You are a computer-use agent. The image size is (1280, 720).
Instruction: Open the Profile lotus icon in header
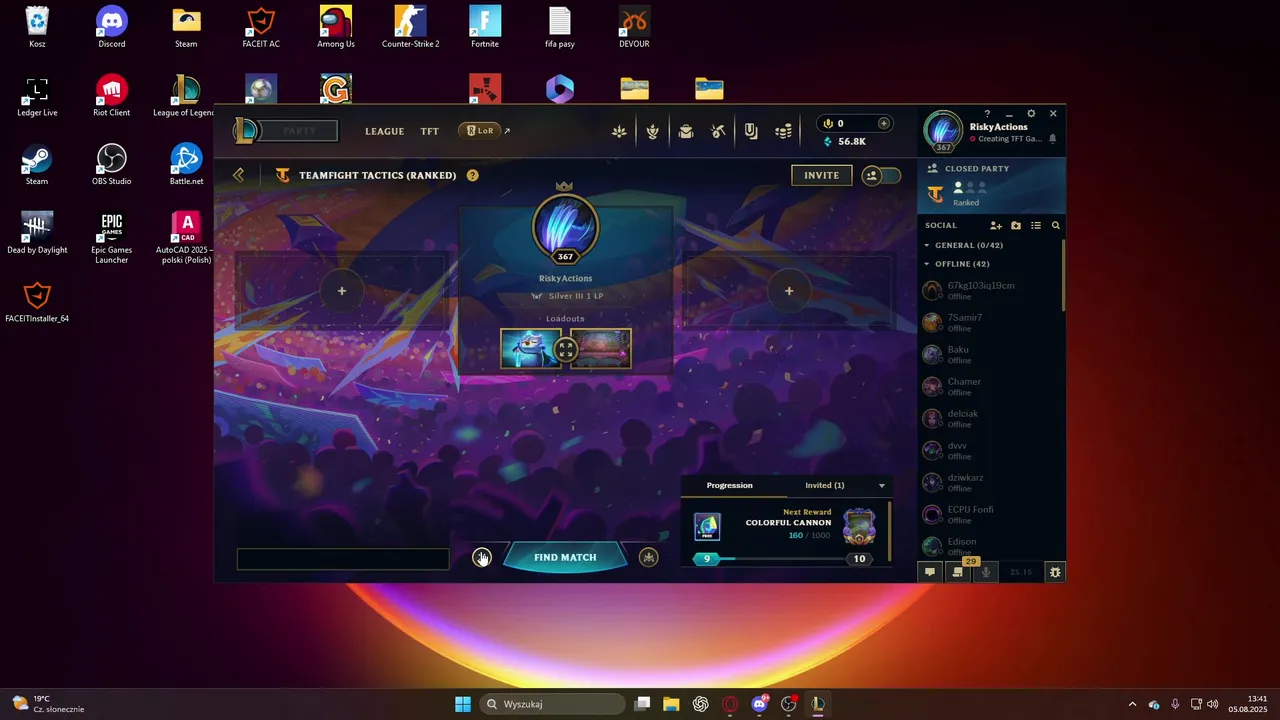(x=620, y=131)
